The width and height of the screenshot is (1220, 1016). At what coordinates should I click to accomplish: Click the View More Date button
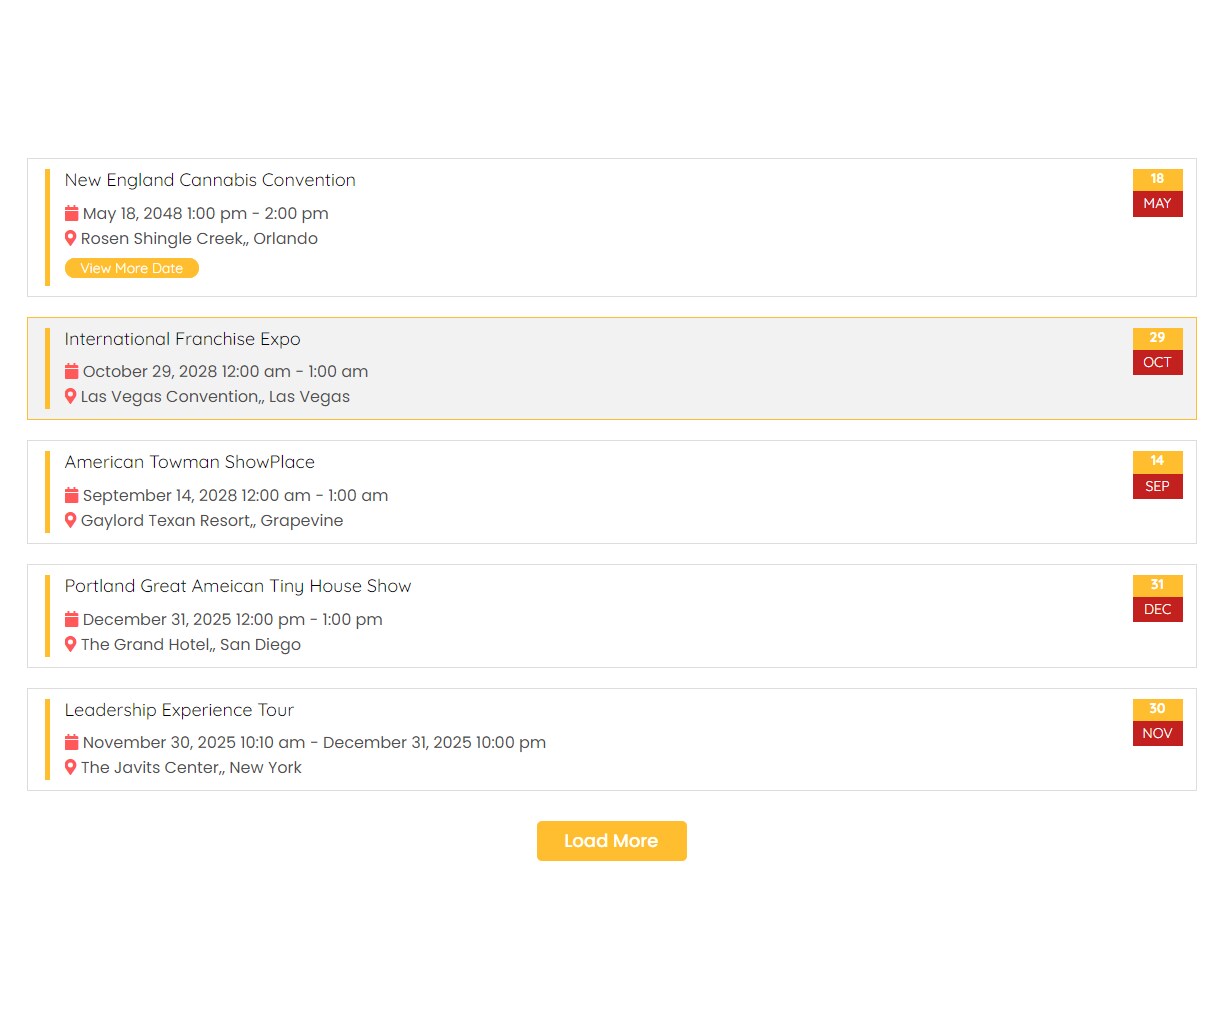click(132, 268)
